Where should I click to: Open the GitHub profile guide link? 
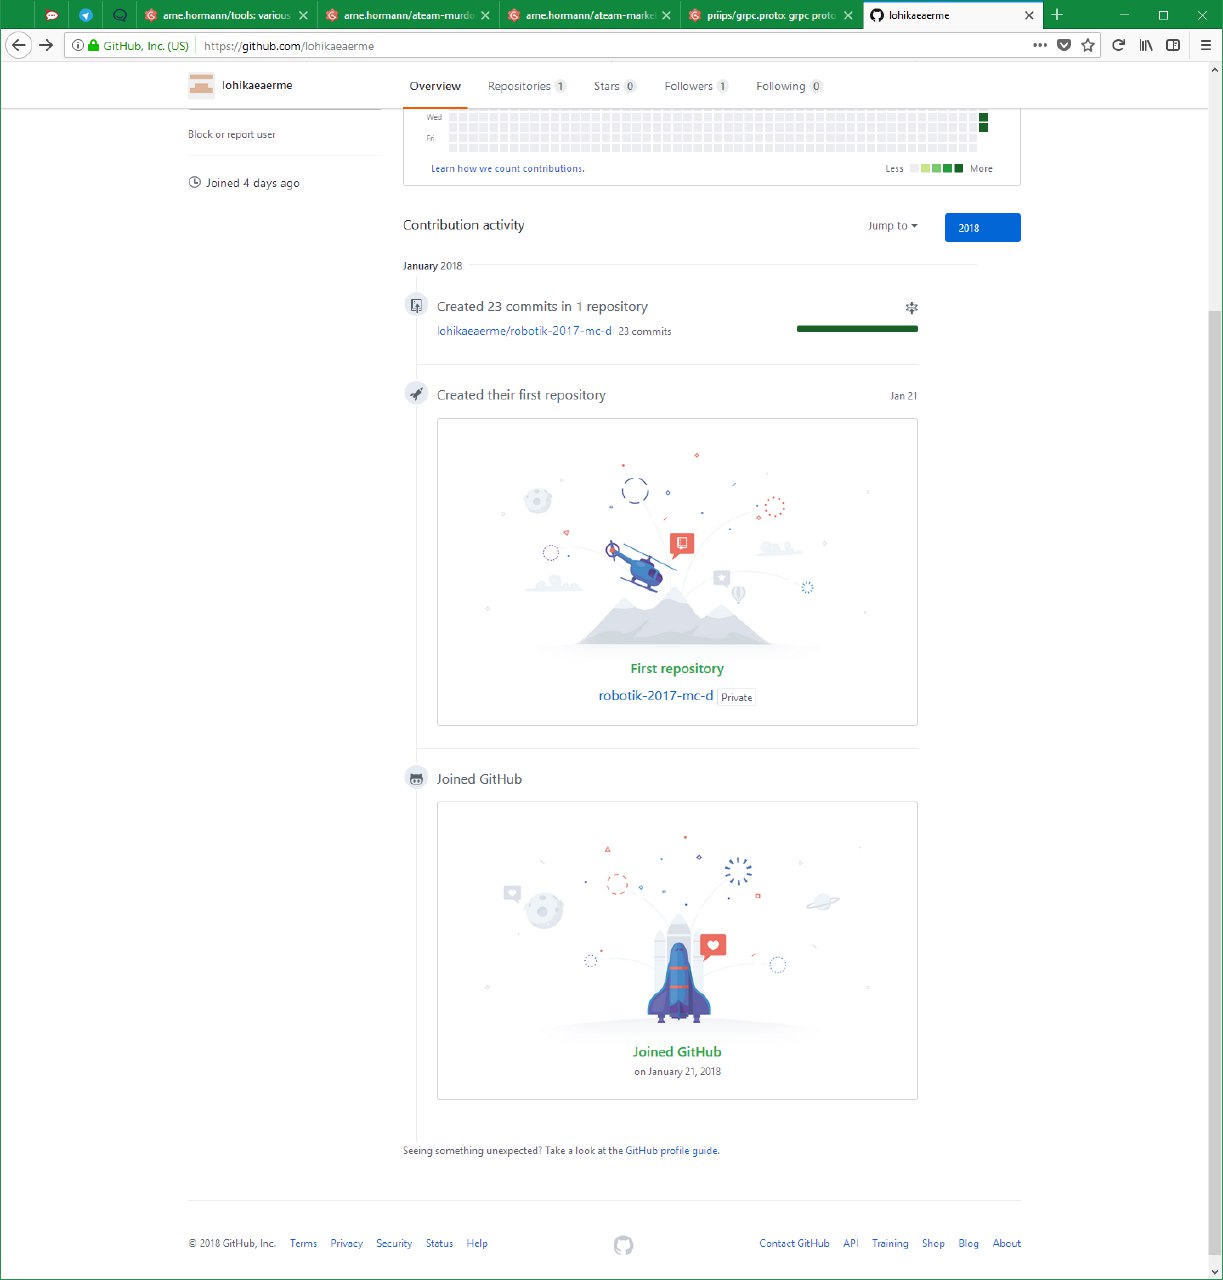pyautogui.click(x=671, y=1151)
